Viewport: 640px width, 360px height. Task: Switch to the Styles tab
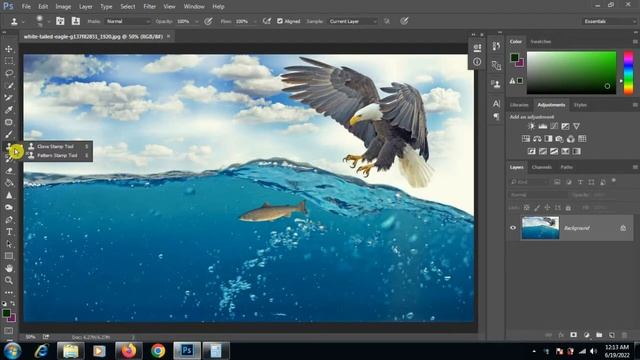pyautogui.click(x=580, y=105)
